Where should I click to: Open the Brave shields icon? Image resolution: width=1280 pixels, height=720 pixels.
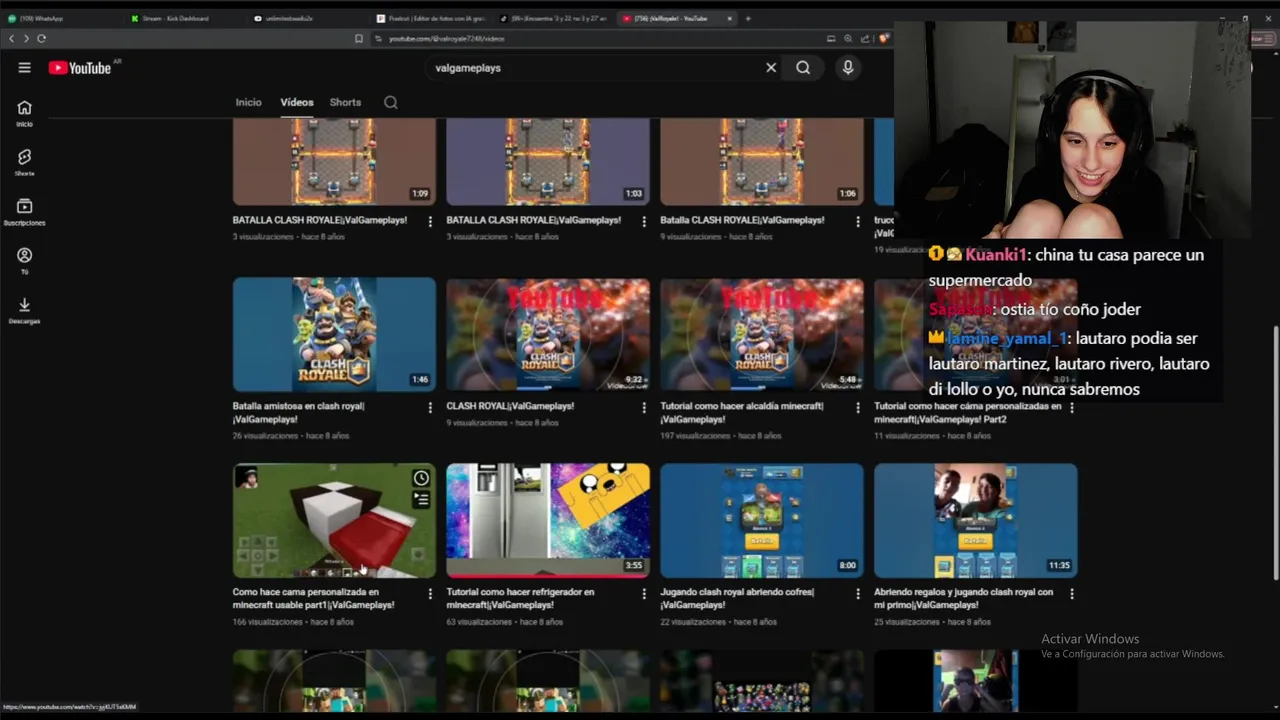point(884,38)
